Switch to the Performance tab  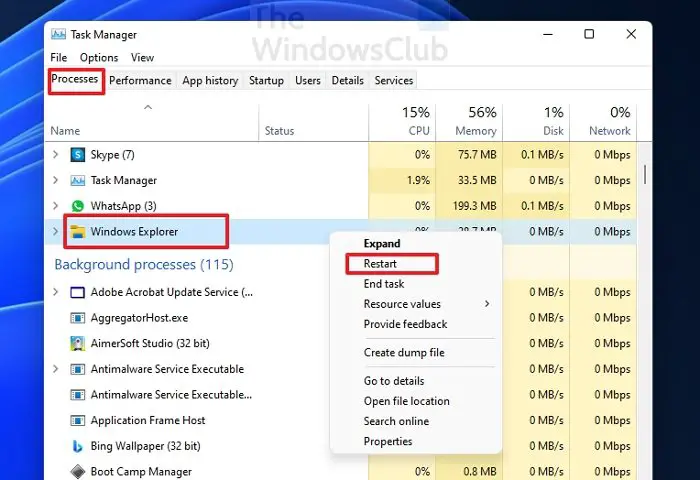(x=140, y=80)
